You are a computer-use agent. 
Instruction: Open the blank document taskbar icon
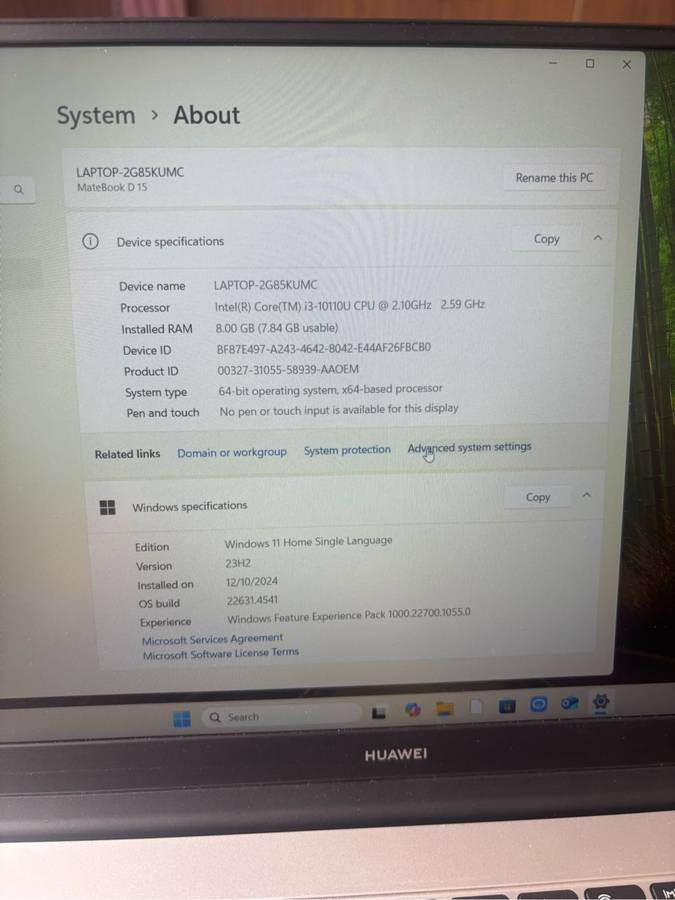(x=476, y=707)
